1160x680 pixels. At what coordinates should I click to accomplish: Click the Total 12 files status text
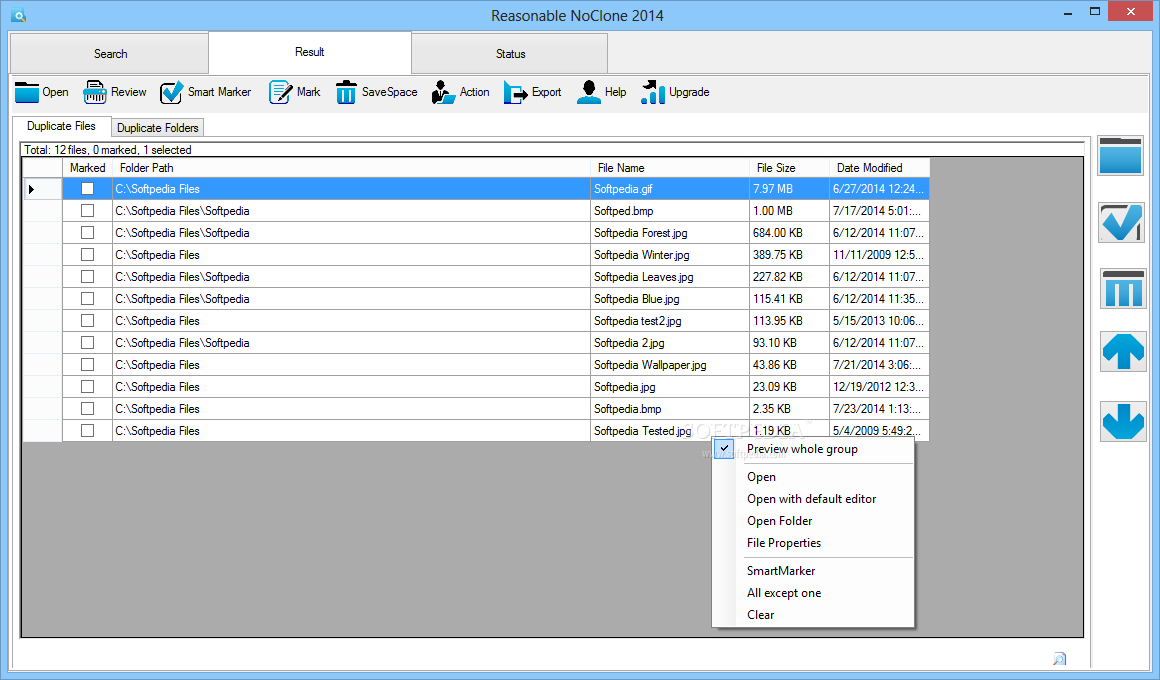point(108,149)
